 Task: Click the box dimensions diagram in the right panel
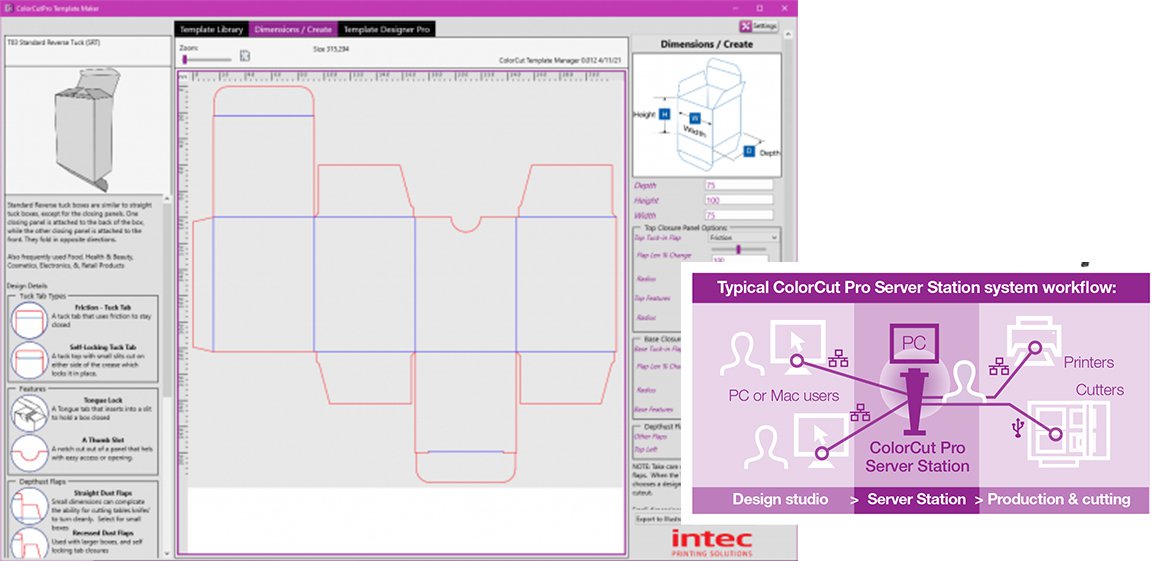pos(706,114)
